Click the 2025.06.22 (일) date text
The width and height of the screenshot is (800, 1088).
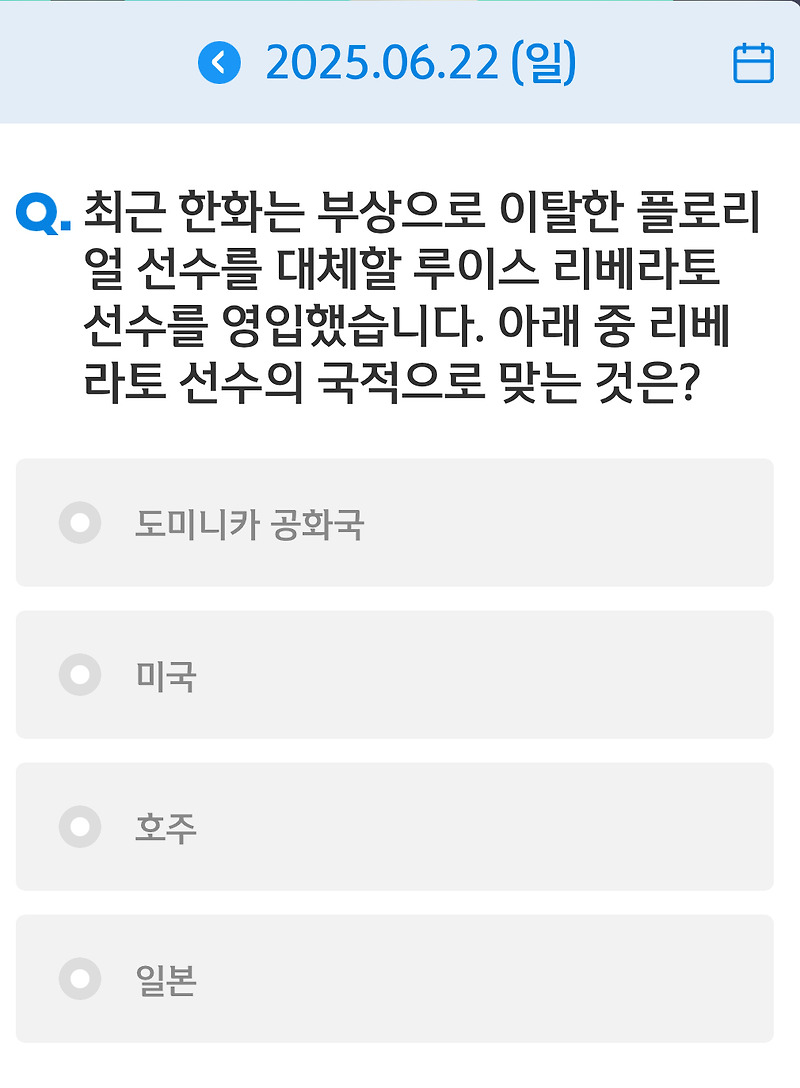[x=420, y=63]
